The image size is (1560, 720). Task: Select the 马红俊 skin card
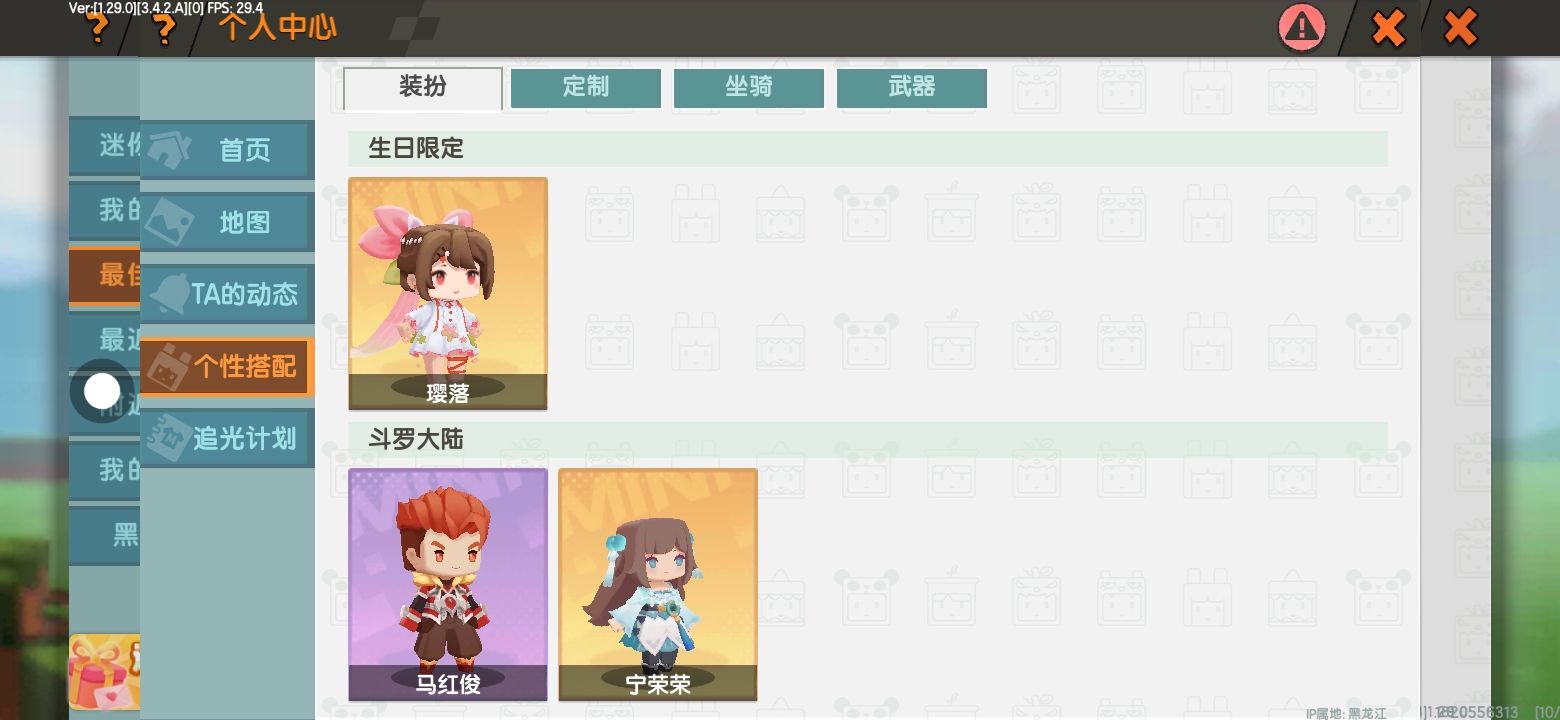click(448, 585)
